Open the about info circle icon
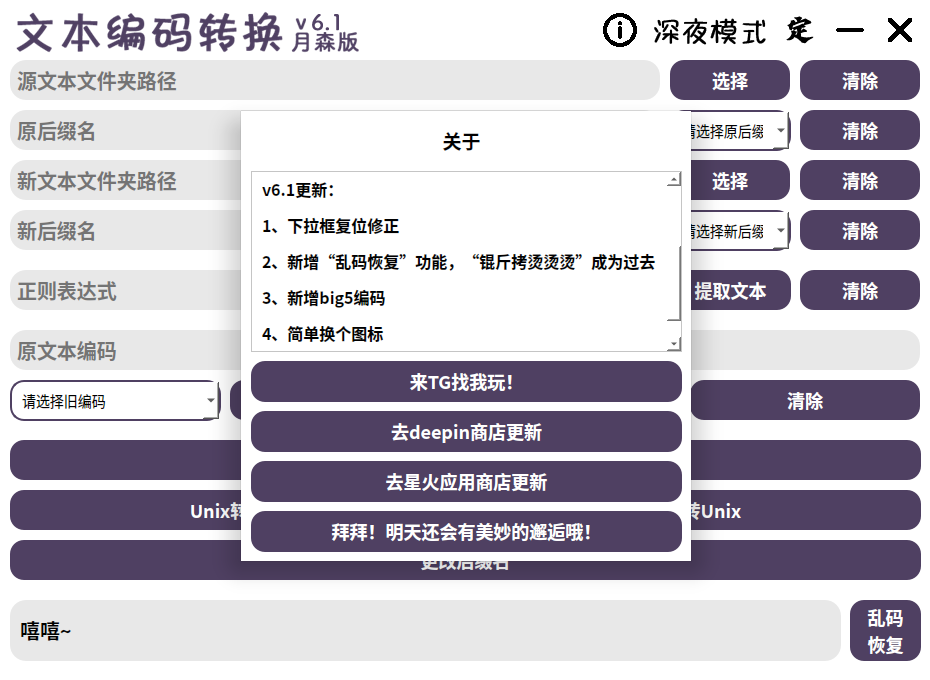 619,30
